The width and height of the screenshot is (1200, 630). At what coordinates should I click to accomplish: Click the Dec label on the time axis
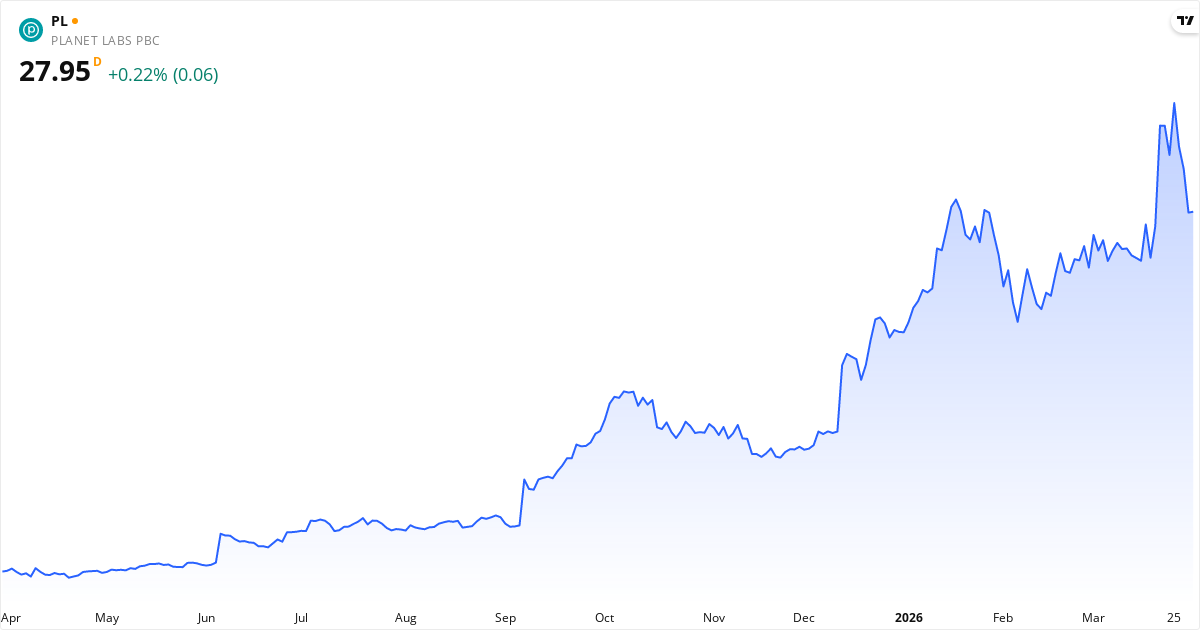[x=803, y=618]
